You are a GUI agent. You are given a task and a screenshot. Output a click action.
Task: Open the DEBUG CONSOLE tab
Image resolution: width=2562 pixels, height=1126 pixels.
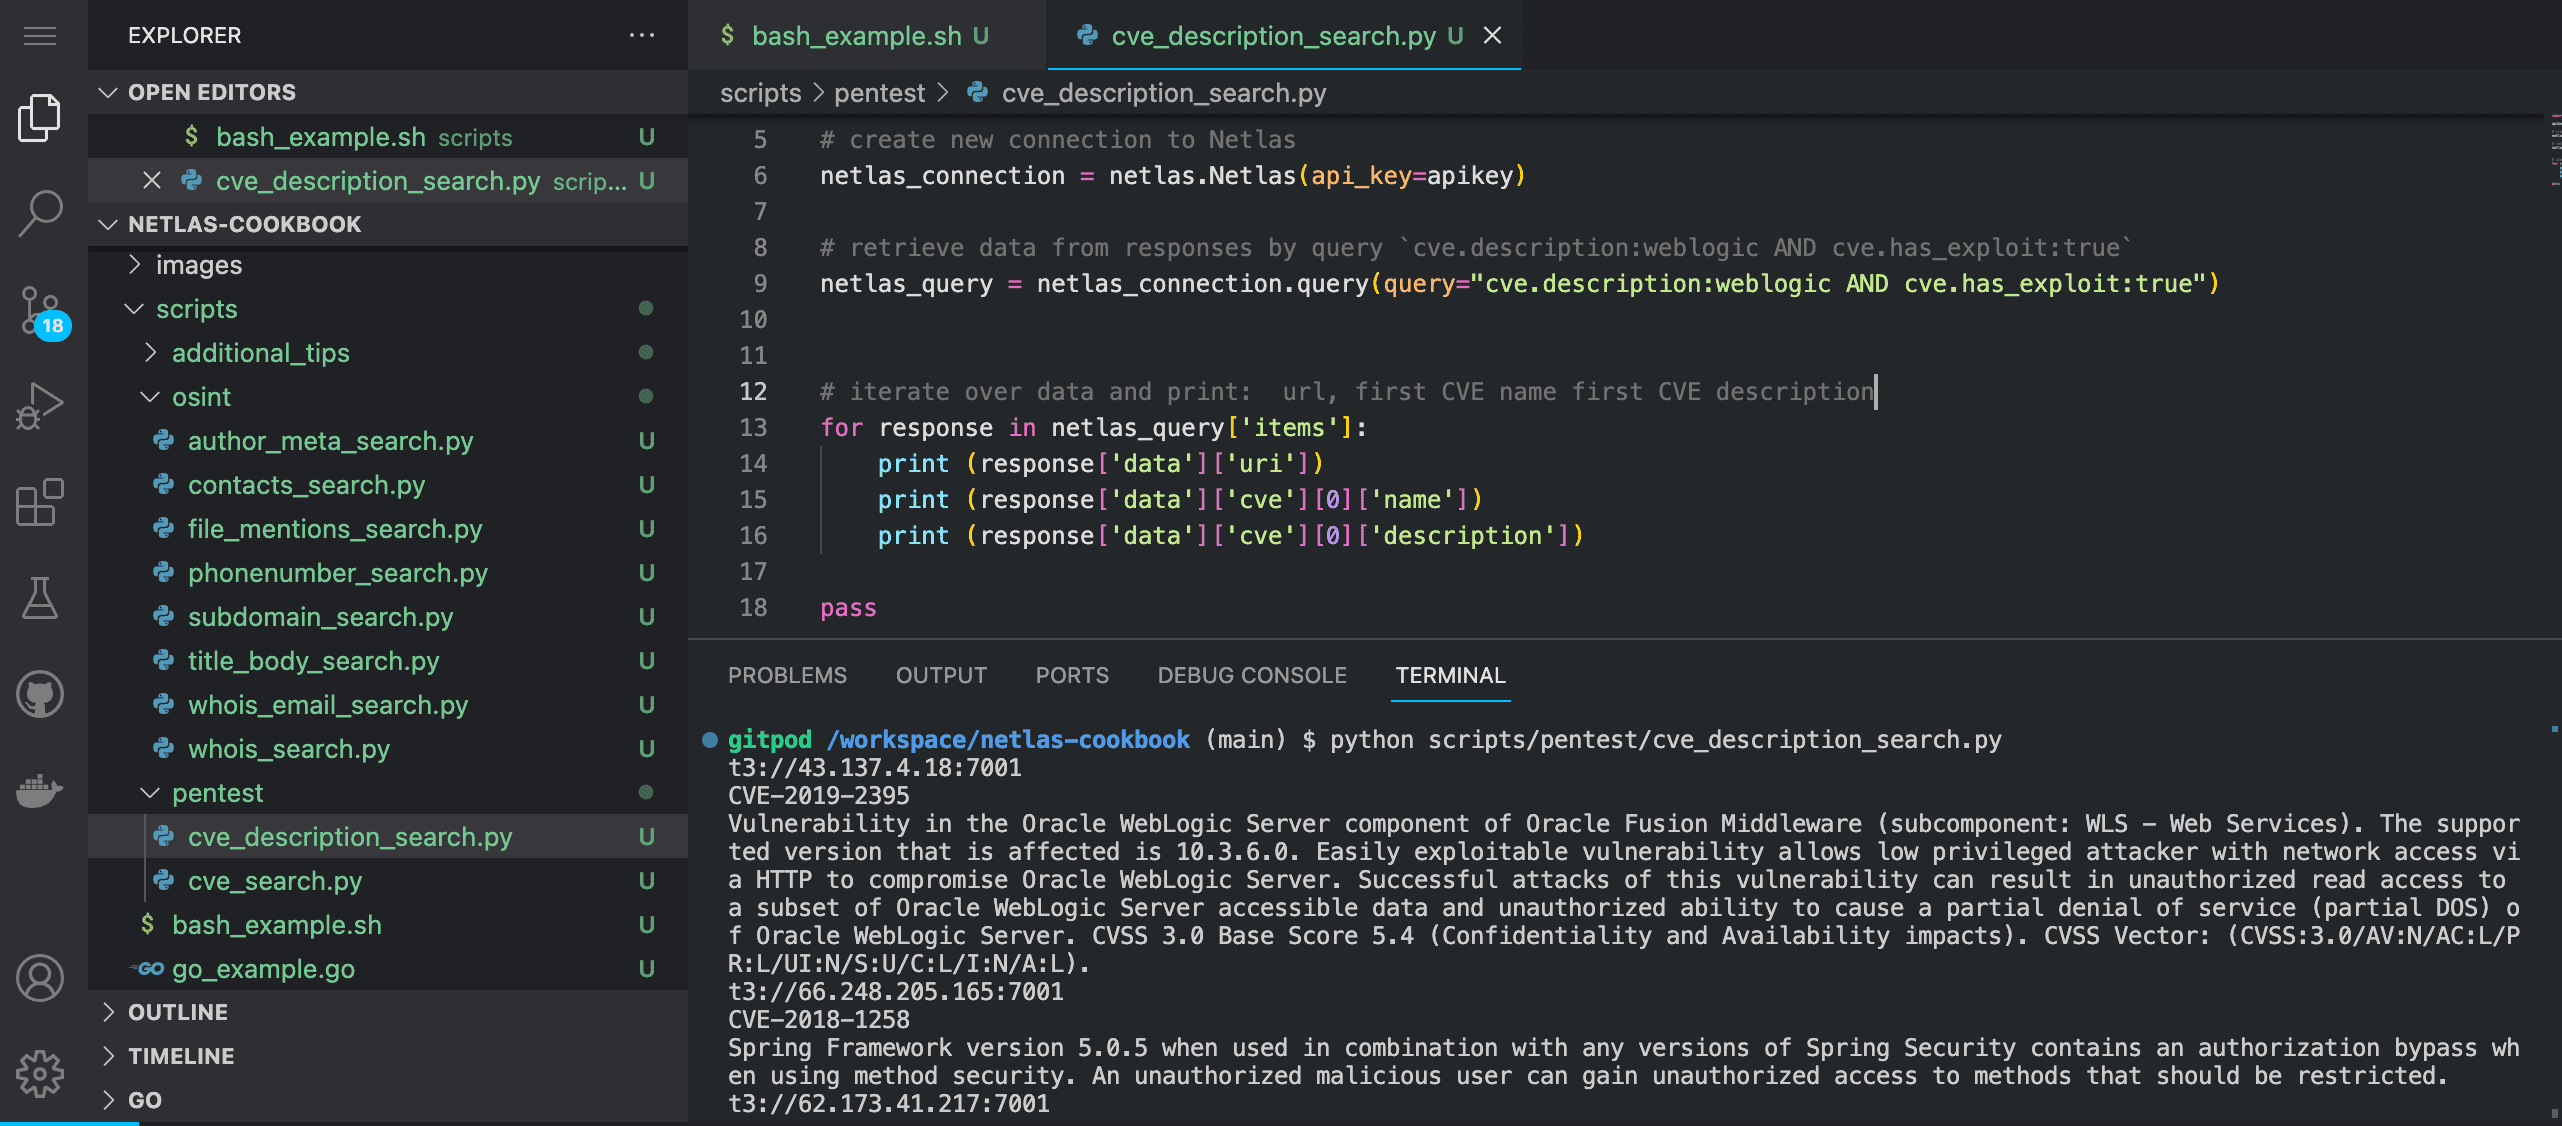(1251, 675)
